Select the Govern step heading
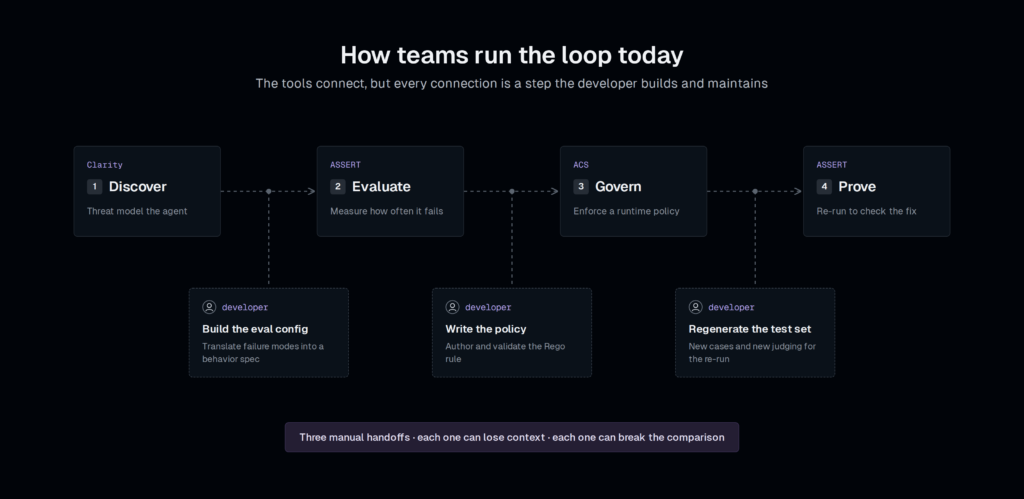 coord(618,187)
